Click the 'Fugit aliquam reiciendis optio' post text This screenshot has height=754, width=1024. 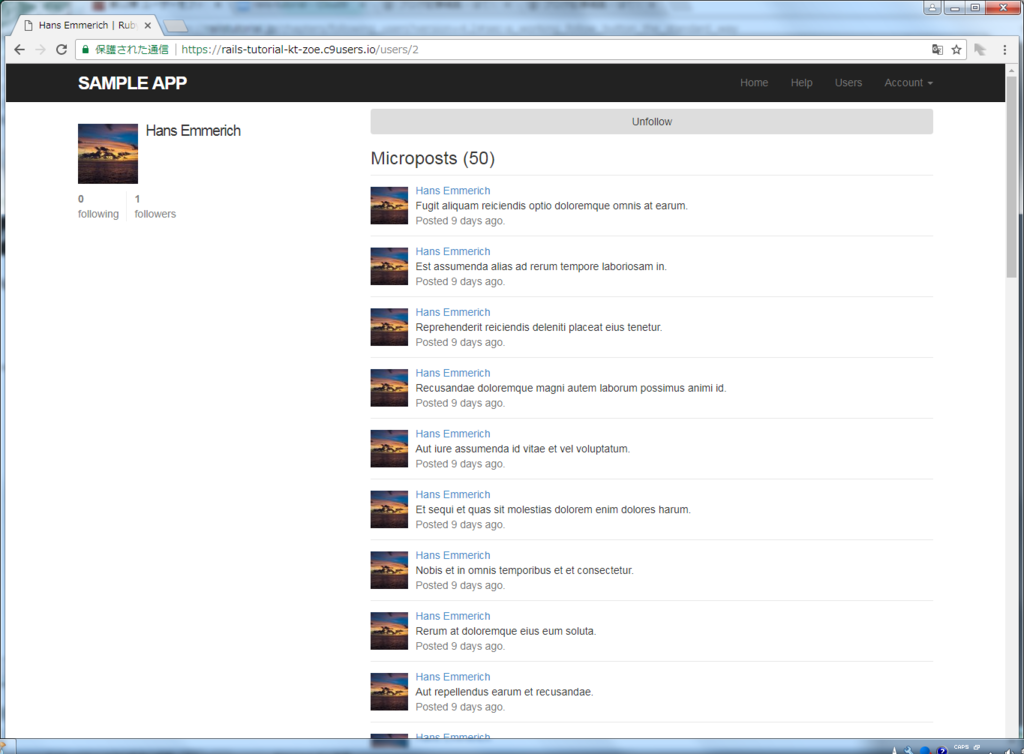[x=551, y=206]
